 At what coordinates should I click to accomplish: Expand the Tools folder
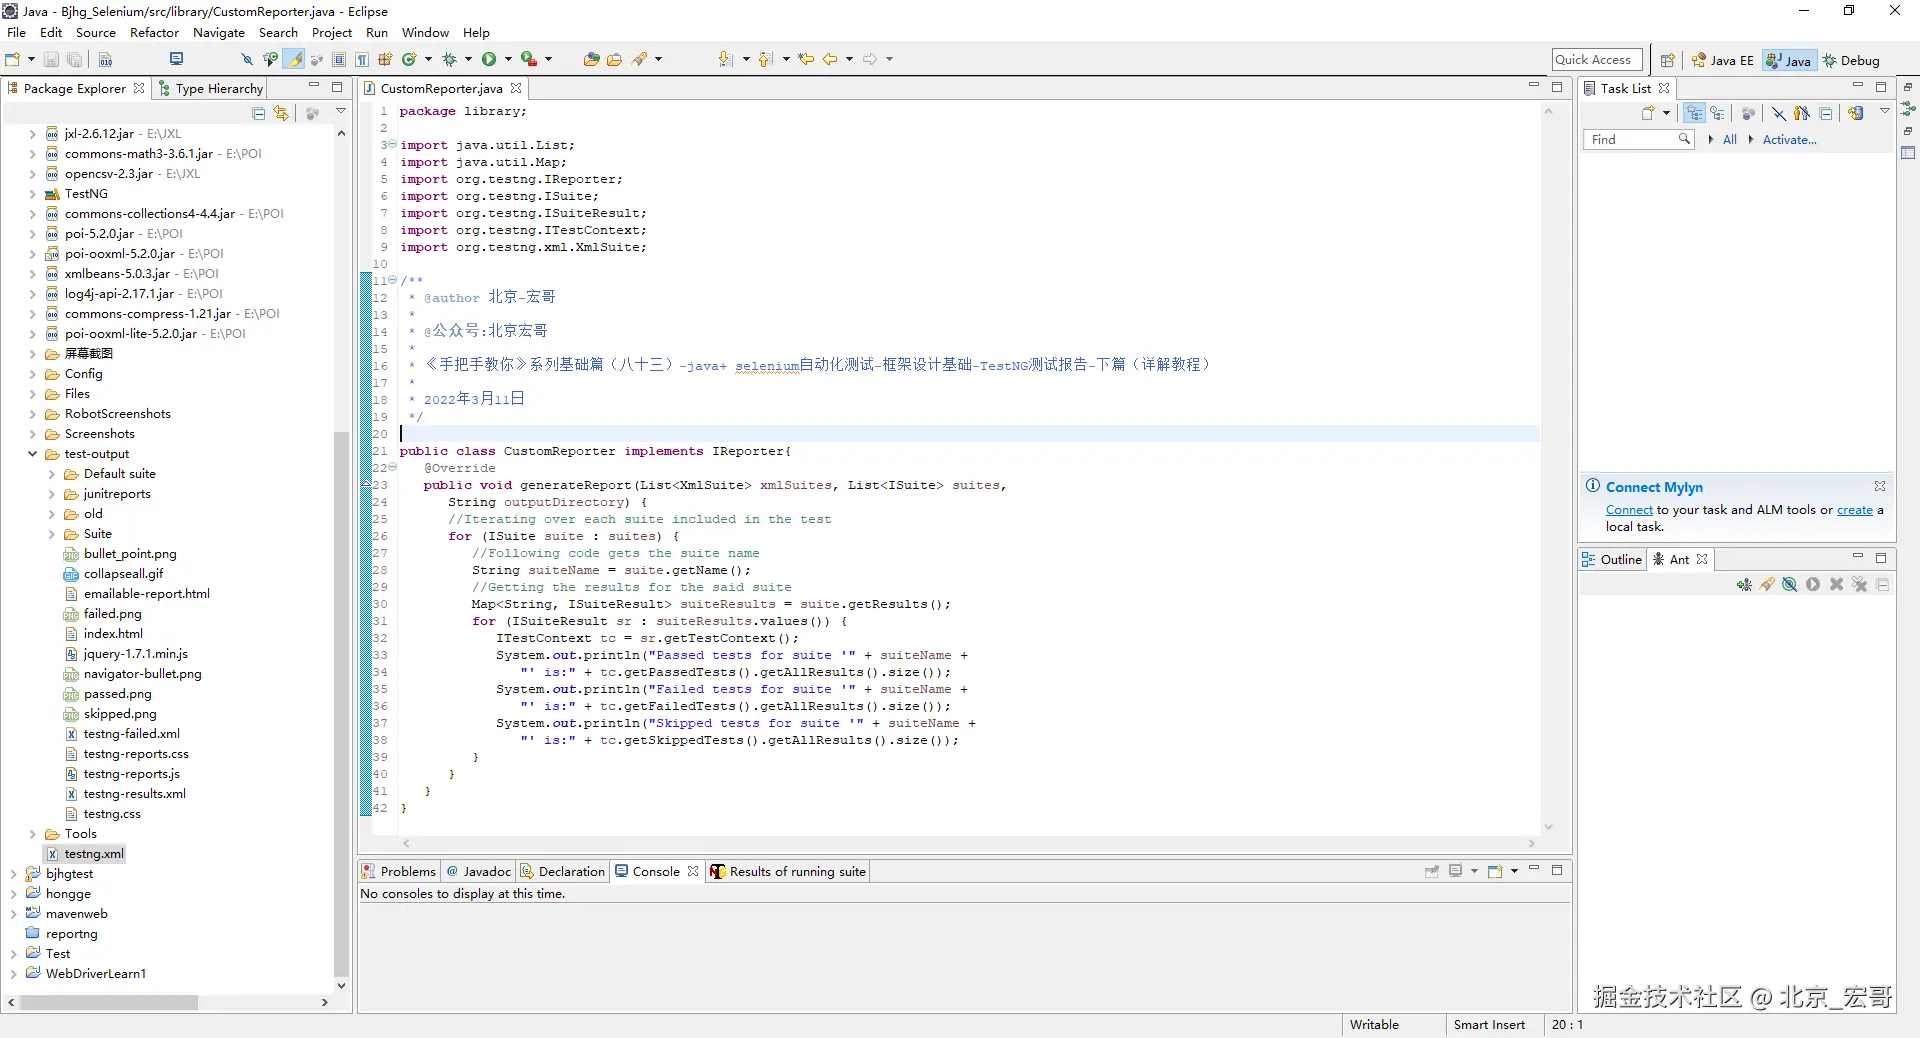[32, 834]
